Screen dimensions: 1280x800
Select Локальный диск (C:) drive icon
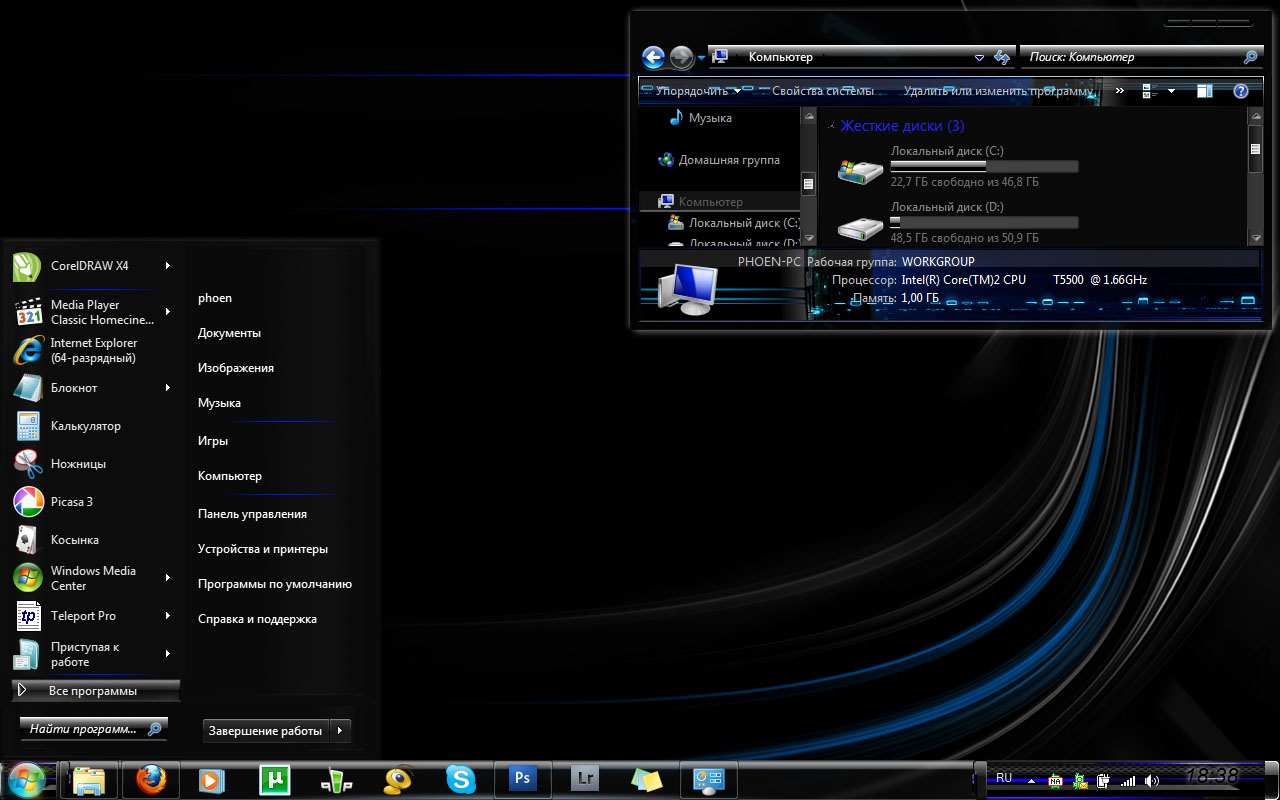[x=860, y=171]
